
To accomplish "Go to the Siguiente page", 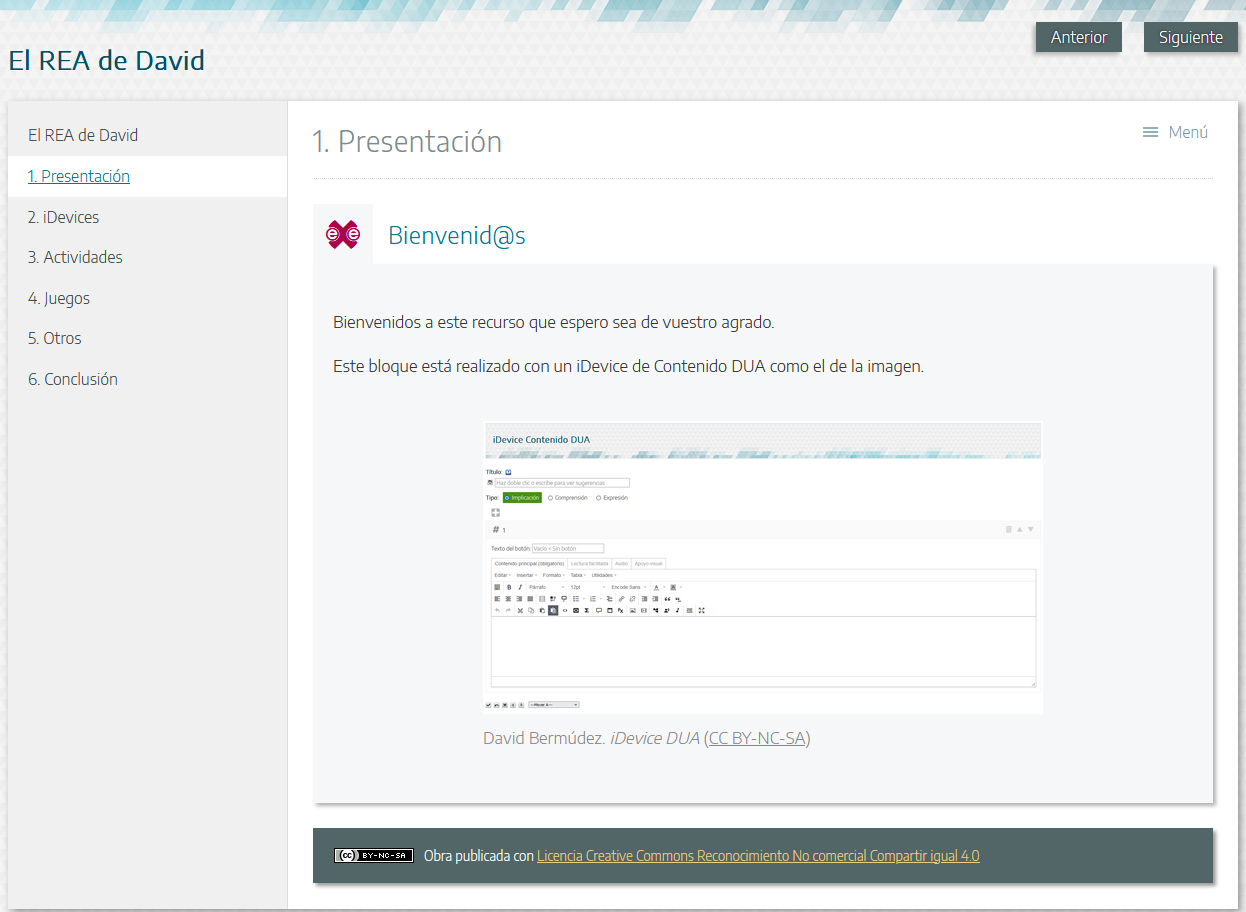I will (1190, 37).
